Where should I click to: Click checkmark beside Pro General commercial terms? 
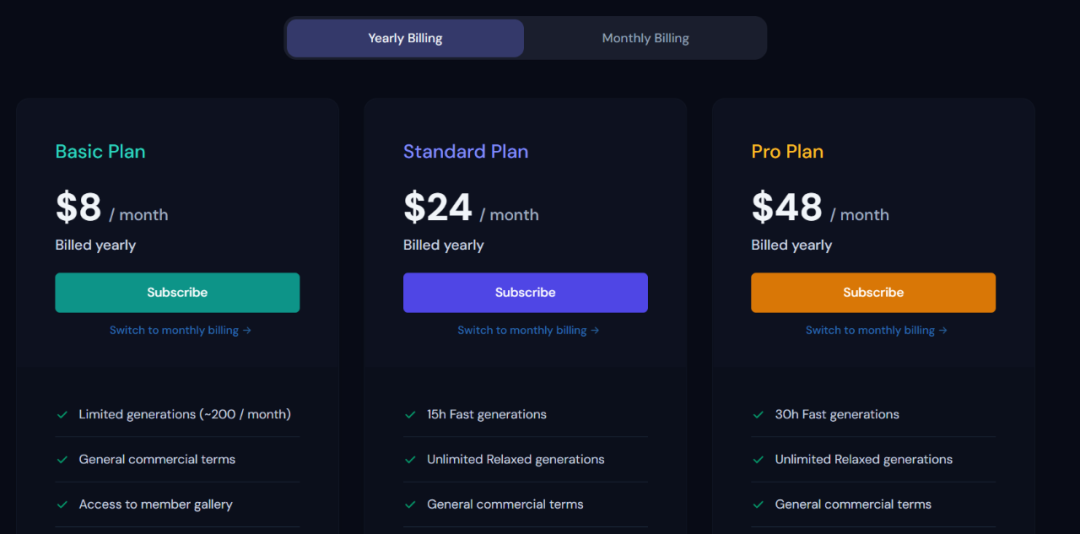tap(758, 504)
